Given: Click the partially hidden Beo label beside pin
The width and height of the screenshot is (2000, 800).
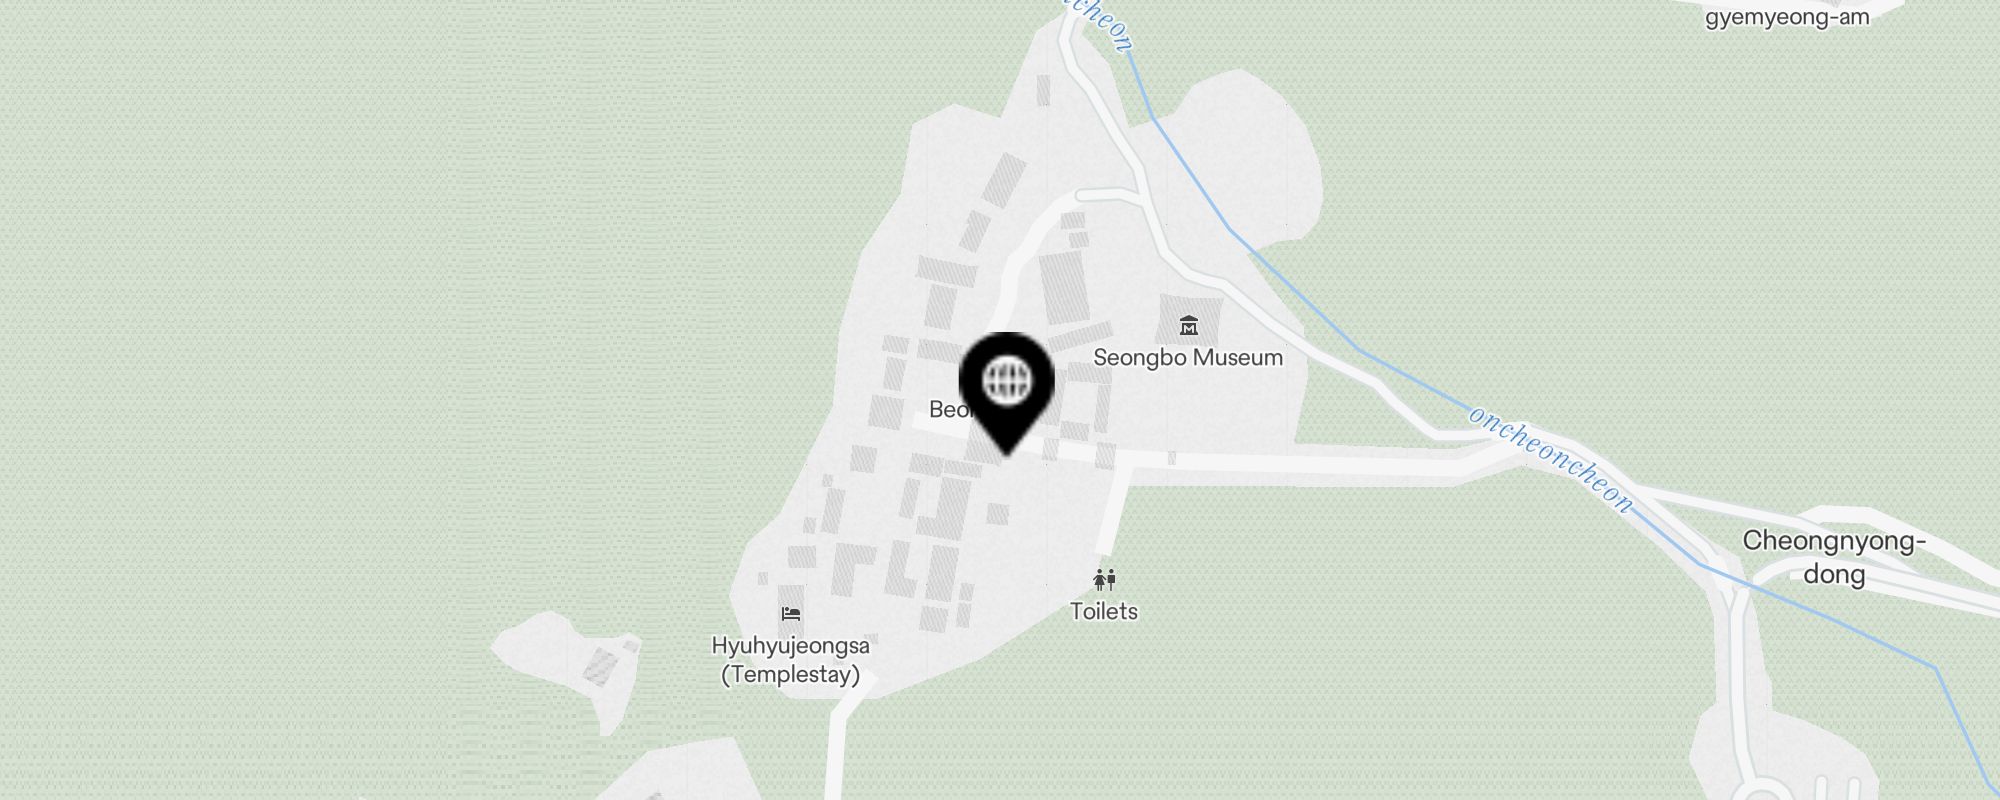Looking at the screenshot, I should click(944, 409).
